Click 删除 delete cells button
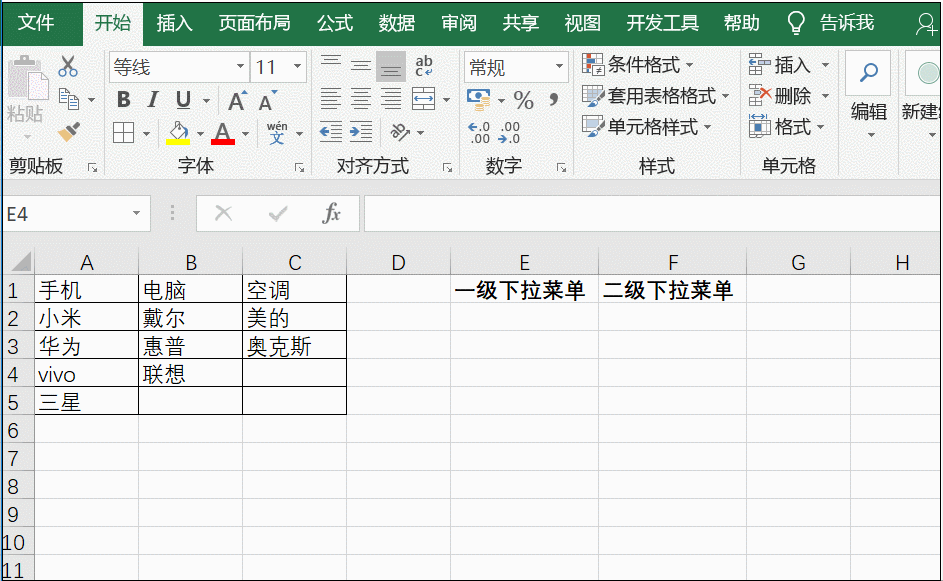943x581 pixels. click(x=788, y=96)
